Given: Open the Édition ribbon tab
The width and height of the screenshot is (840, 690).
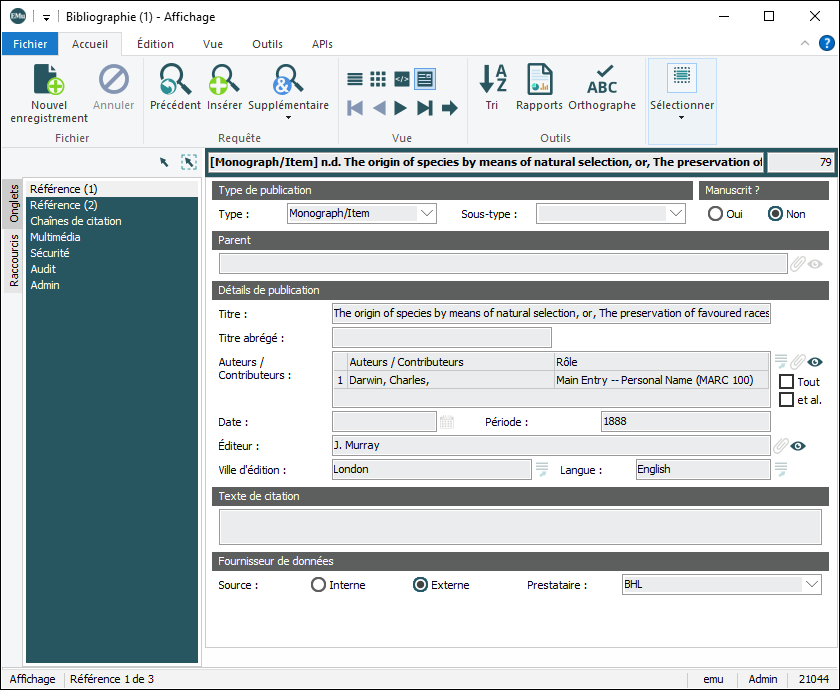Looking at the screenshot, I should tap(155, 44).
